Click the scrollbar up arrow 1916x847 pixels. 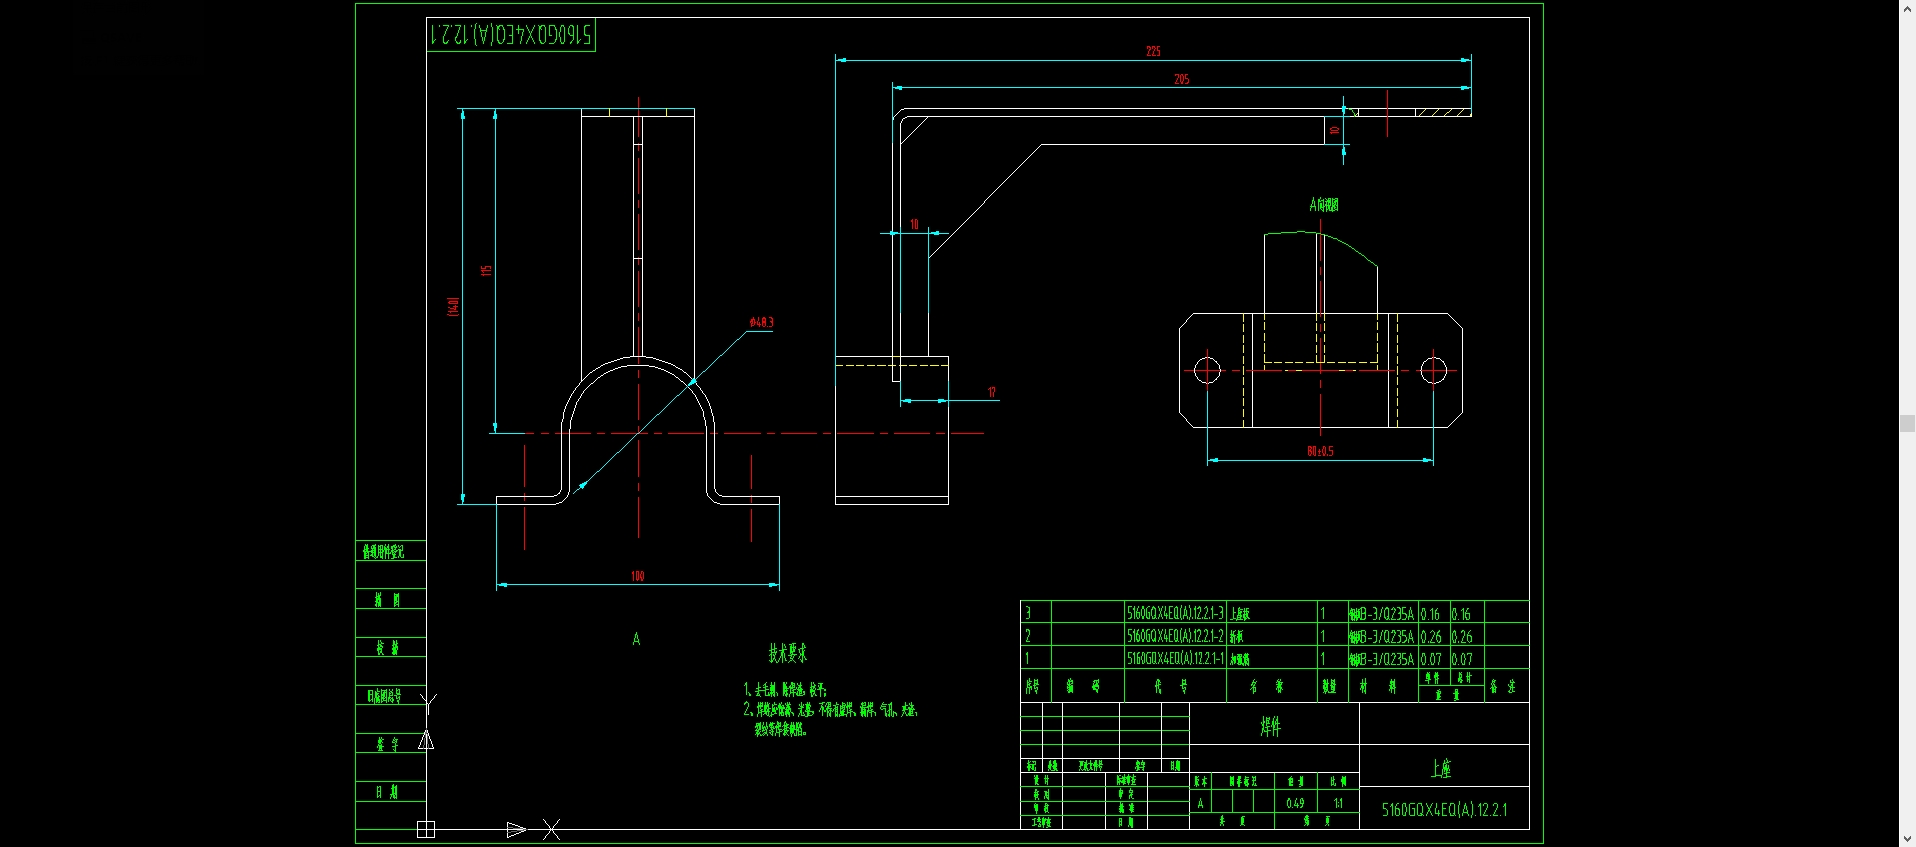[x=1907, y=7]
